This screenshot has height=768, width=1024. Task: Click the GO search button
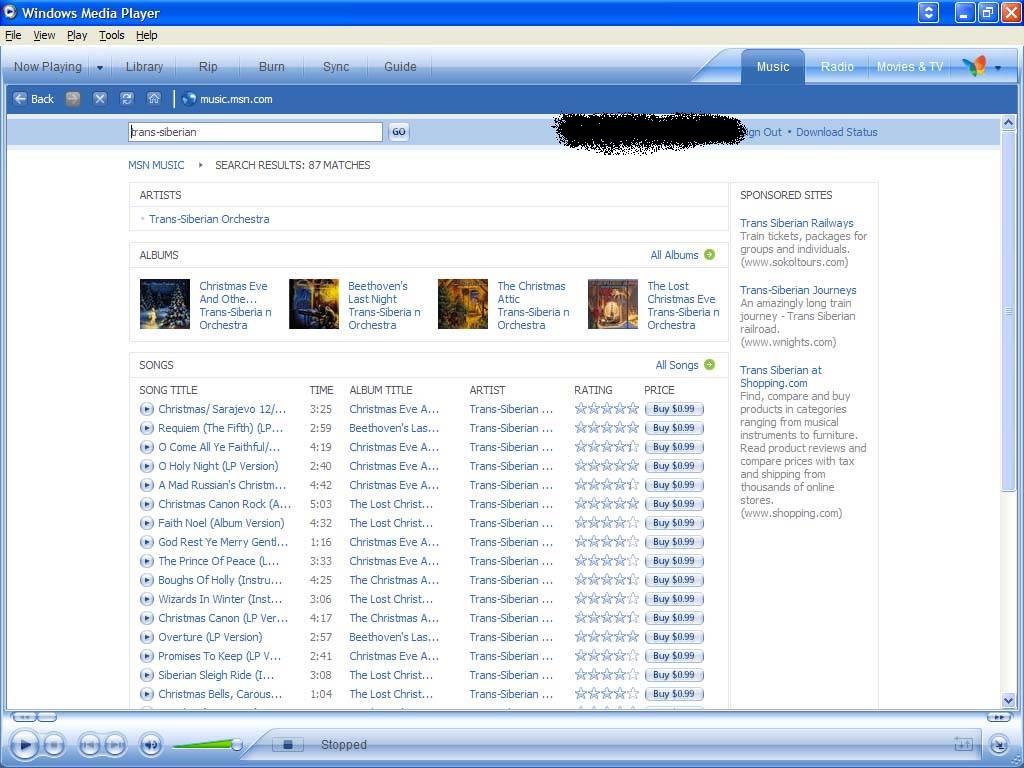pyautogui.click(x=398, y=132)
